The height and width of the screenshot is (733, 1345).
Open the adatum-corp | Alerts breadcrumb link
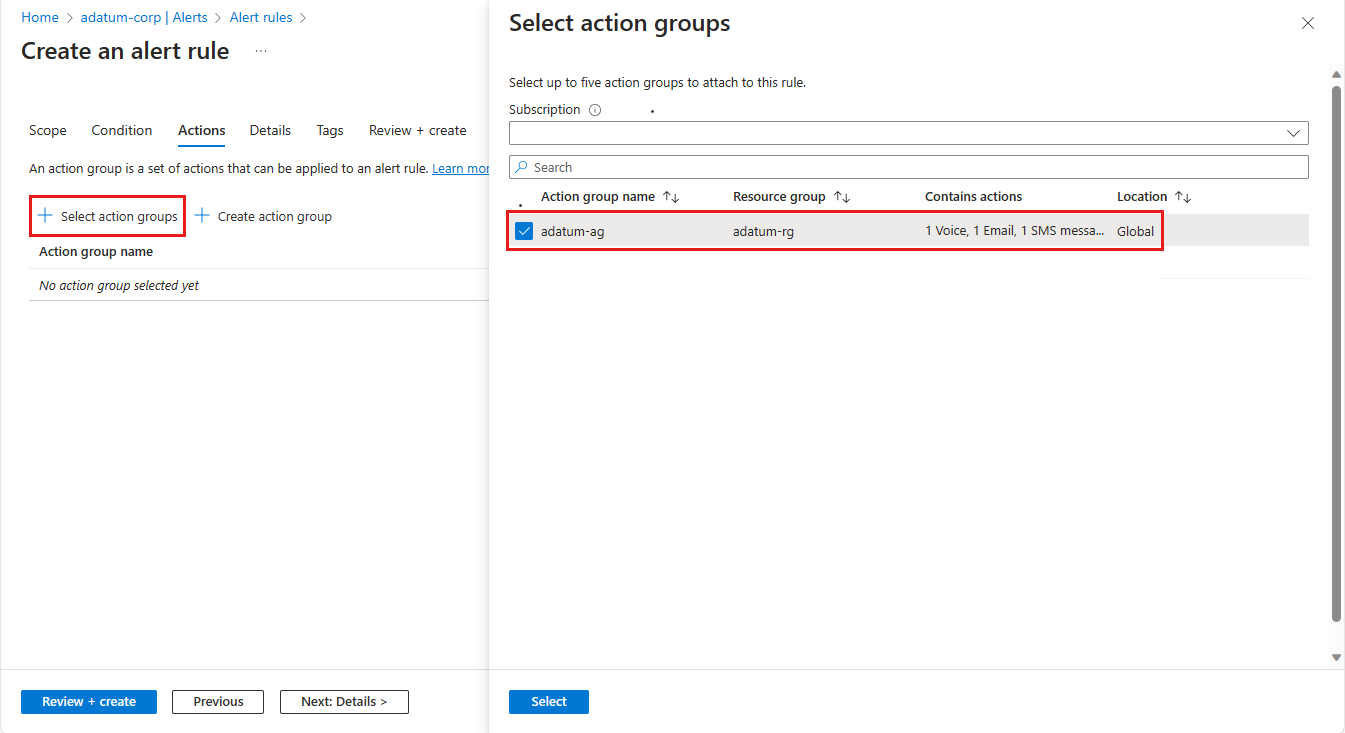point(144,17)
